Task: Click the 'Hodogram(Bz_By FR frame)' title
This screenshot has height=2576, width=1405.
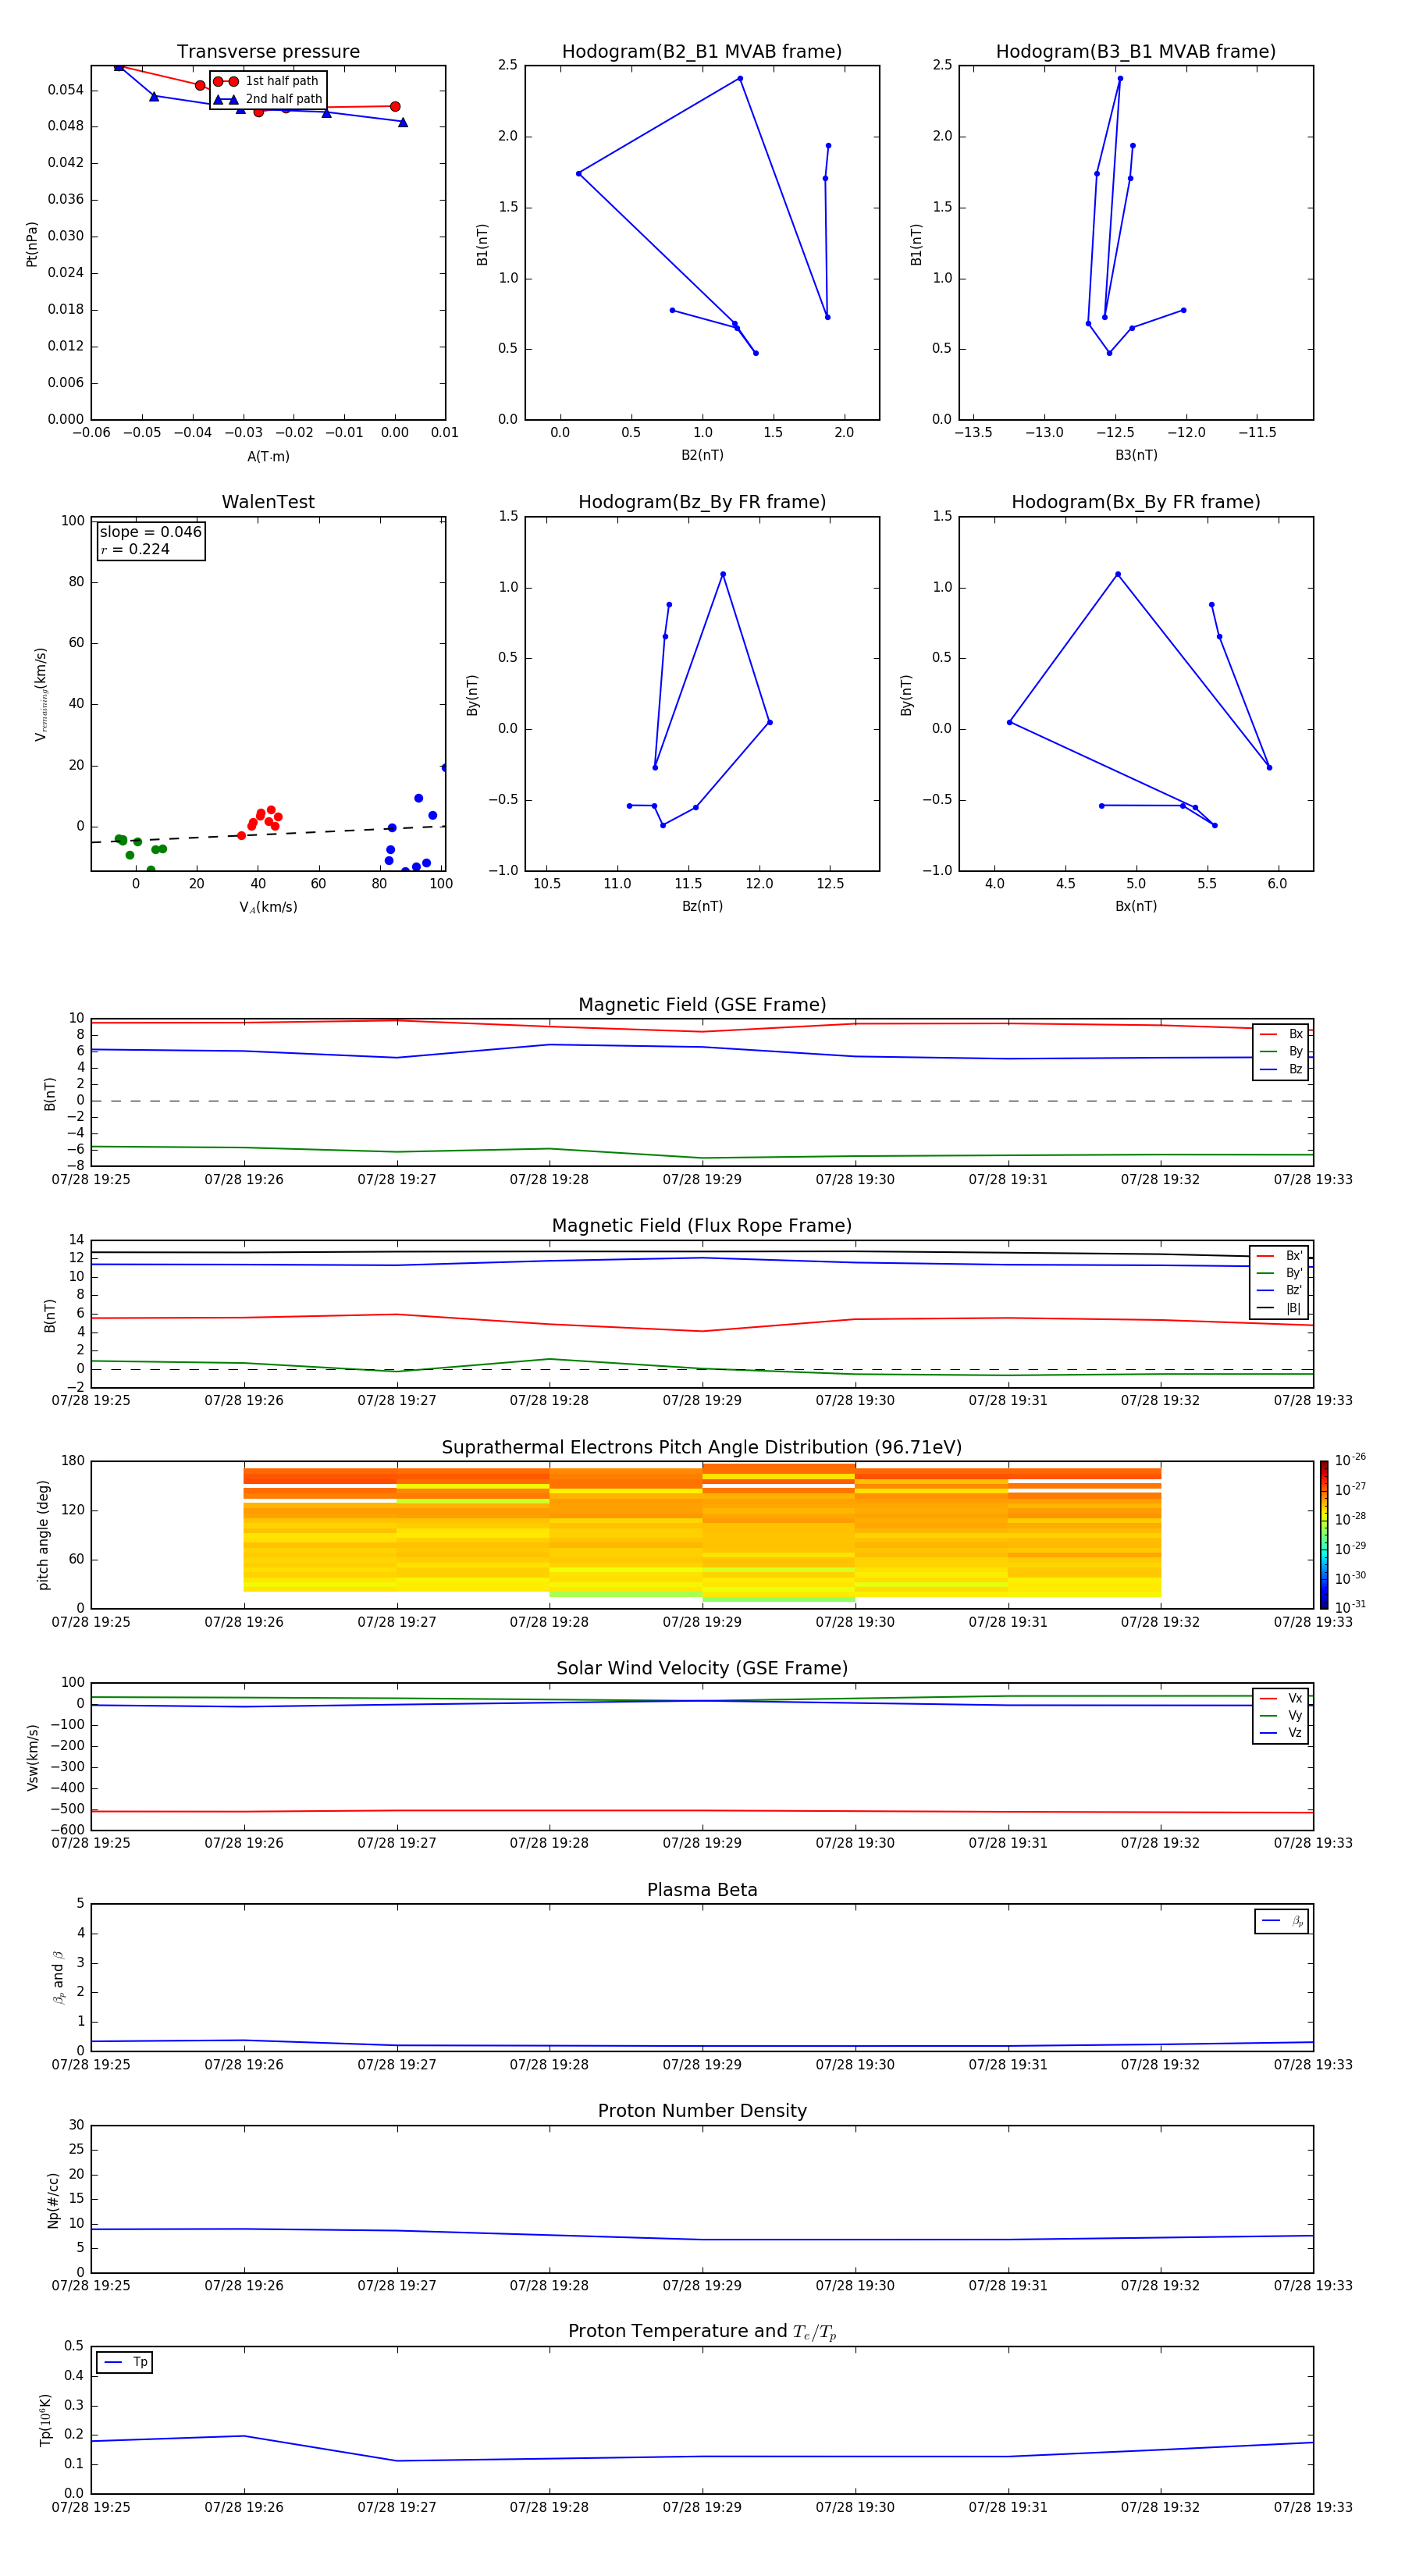Action: point(702,502)
